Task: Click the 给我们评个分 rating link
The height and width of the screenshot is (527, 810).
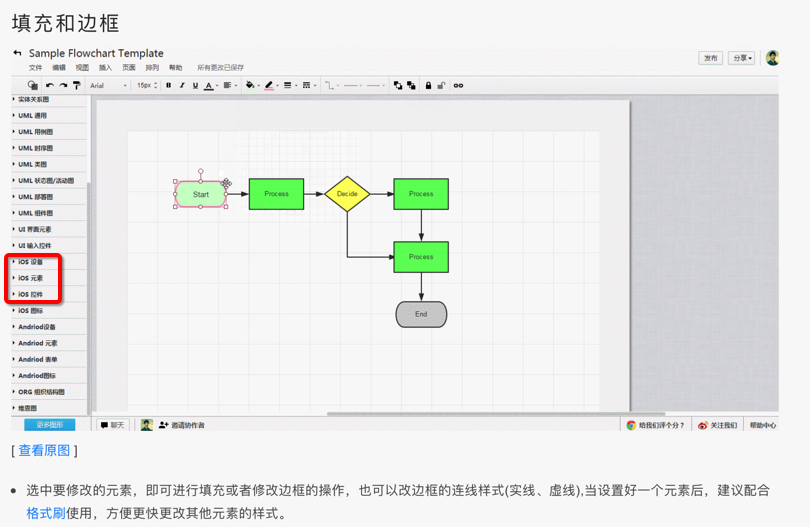Action: [x=656, y=425]
